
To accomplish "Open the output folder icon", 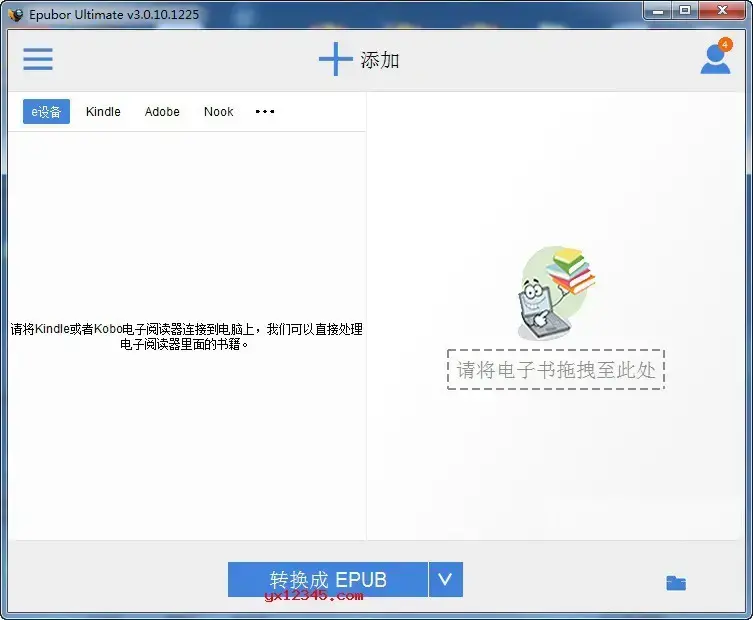I will tap(676, 583).
